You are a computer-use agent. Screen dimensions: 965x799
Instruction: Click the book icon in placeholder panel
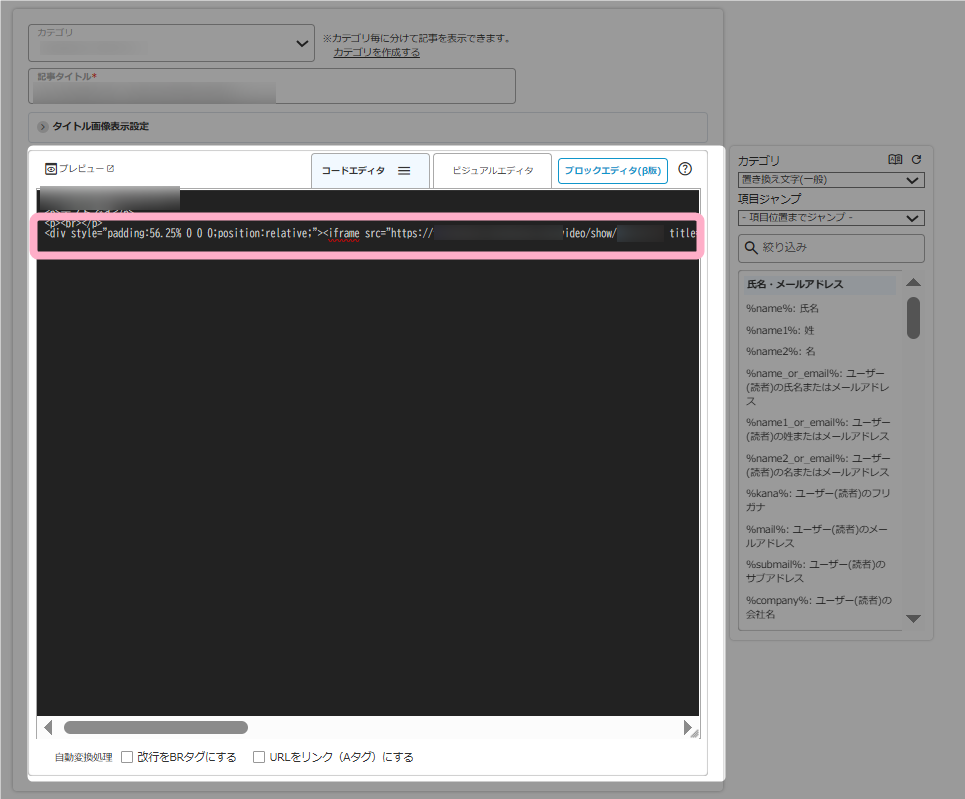[895, 160]
